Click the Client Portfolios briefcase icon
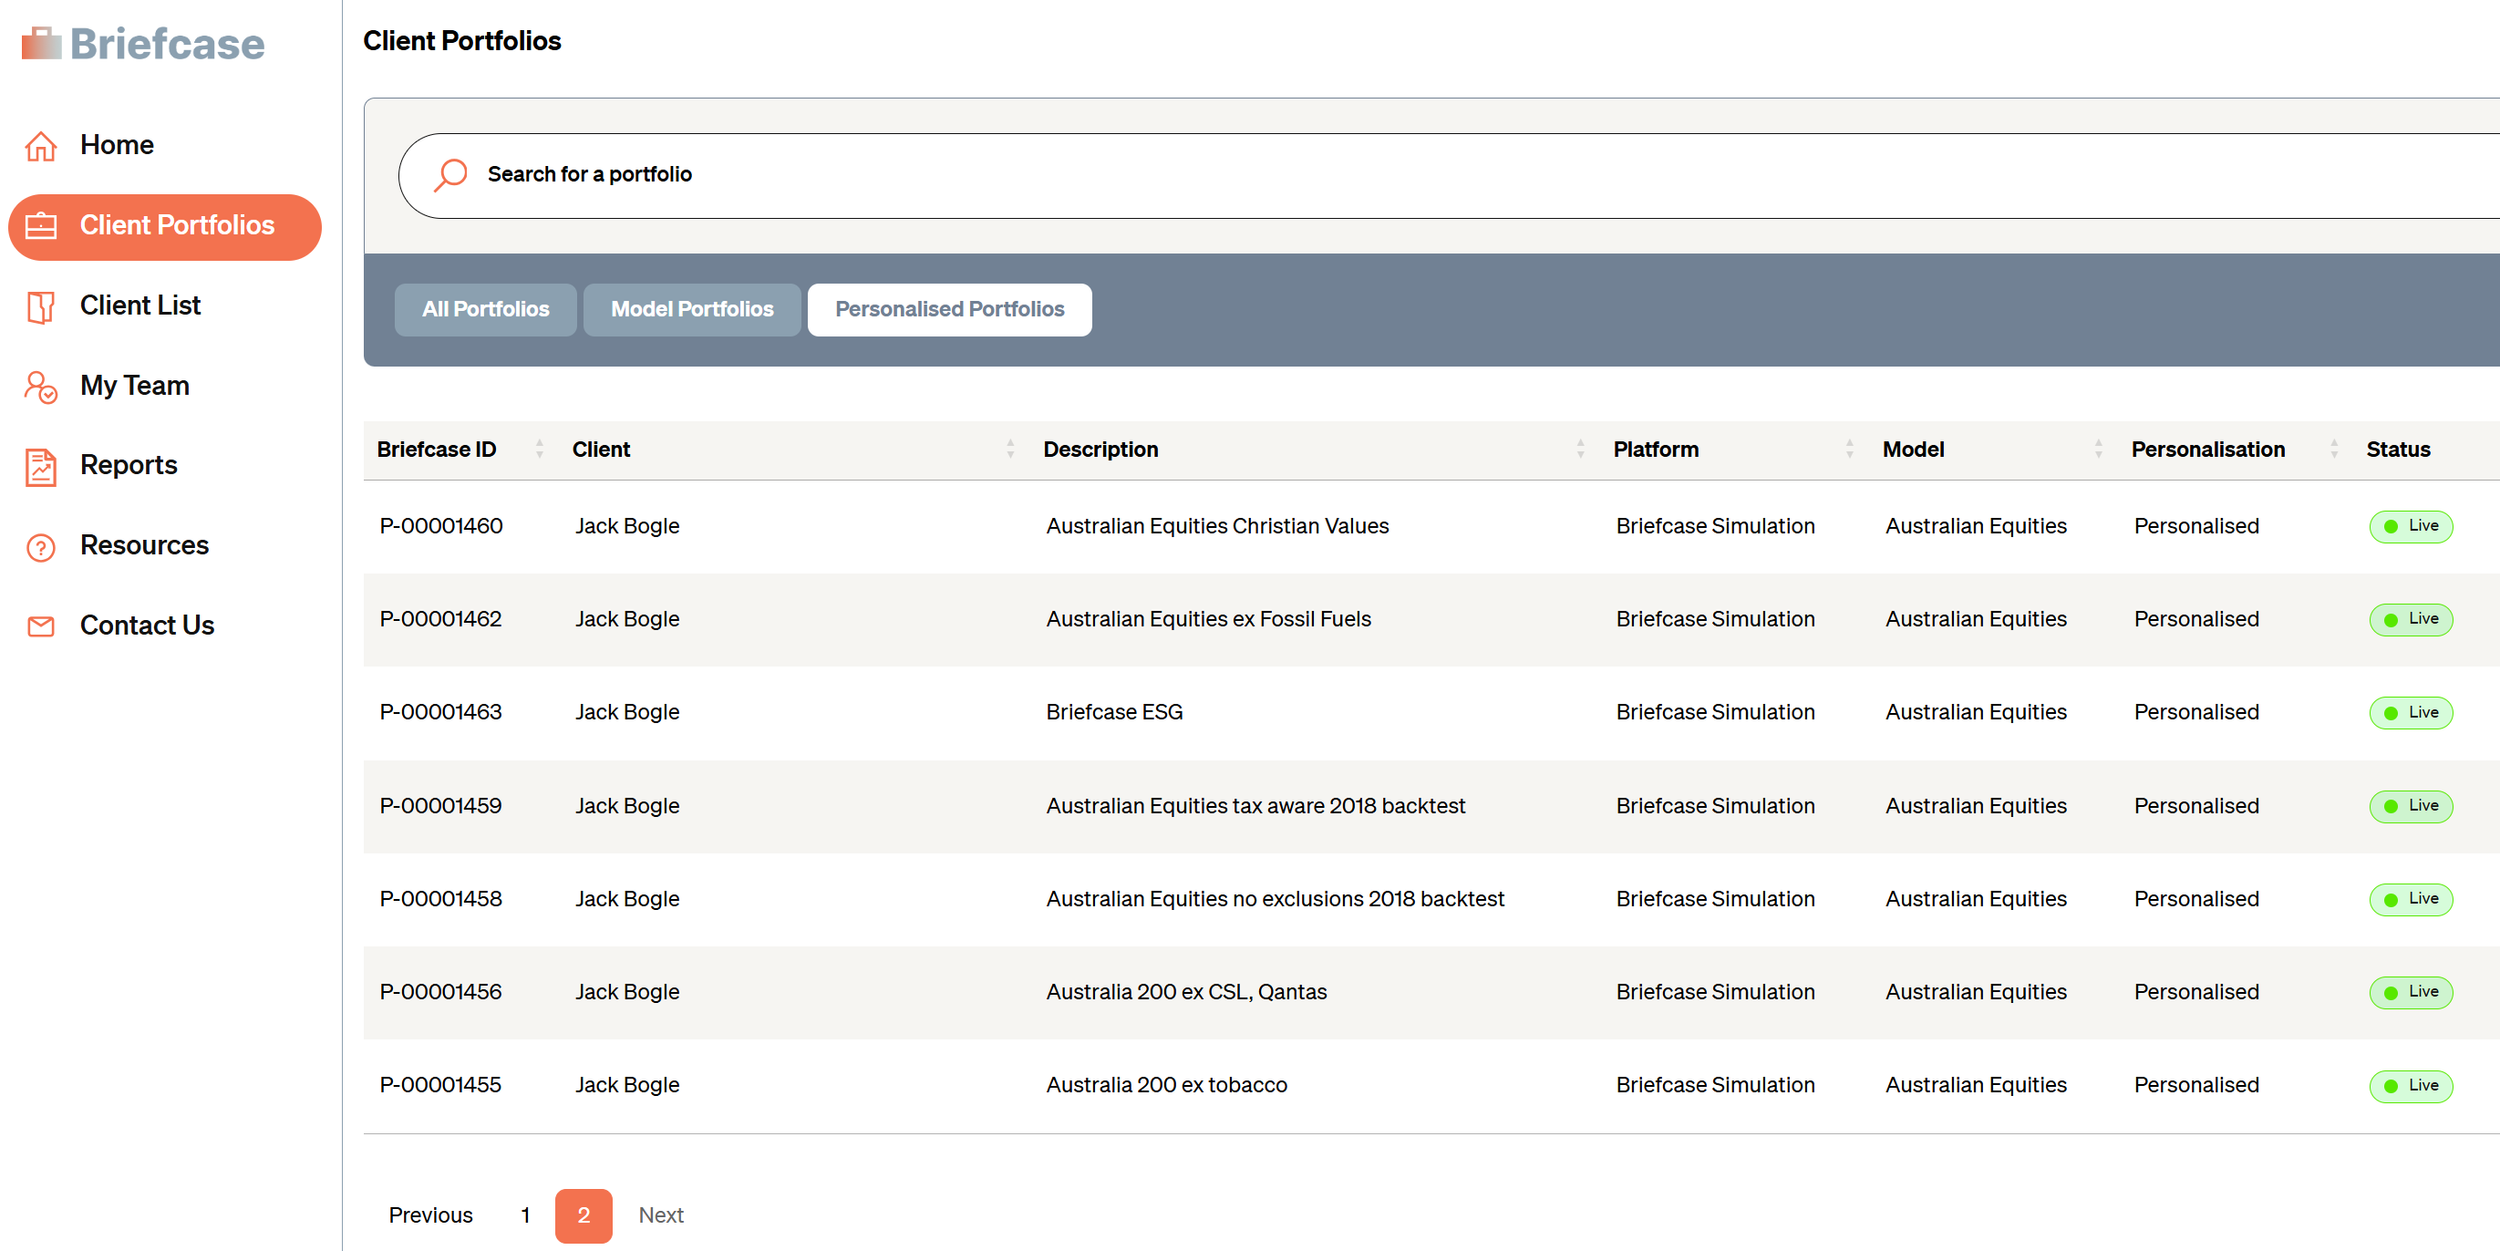The height and width of the screenshot is (1251, 2500). click(41, 226)
